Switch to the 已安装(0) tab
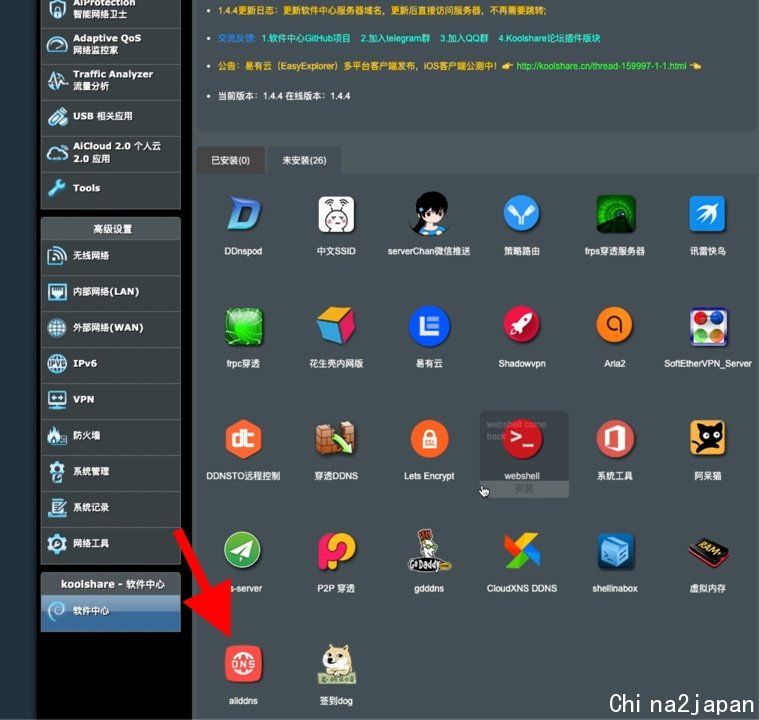This screenshot has height=720, width=759. (x=231, y=160)
